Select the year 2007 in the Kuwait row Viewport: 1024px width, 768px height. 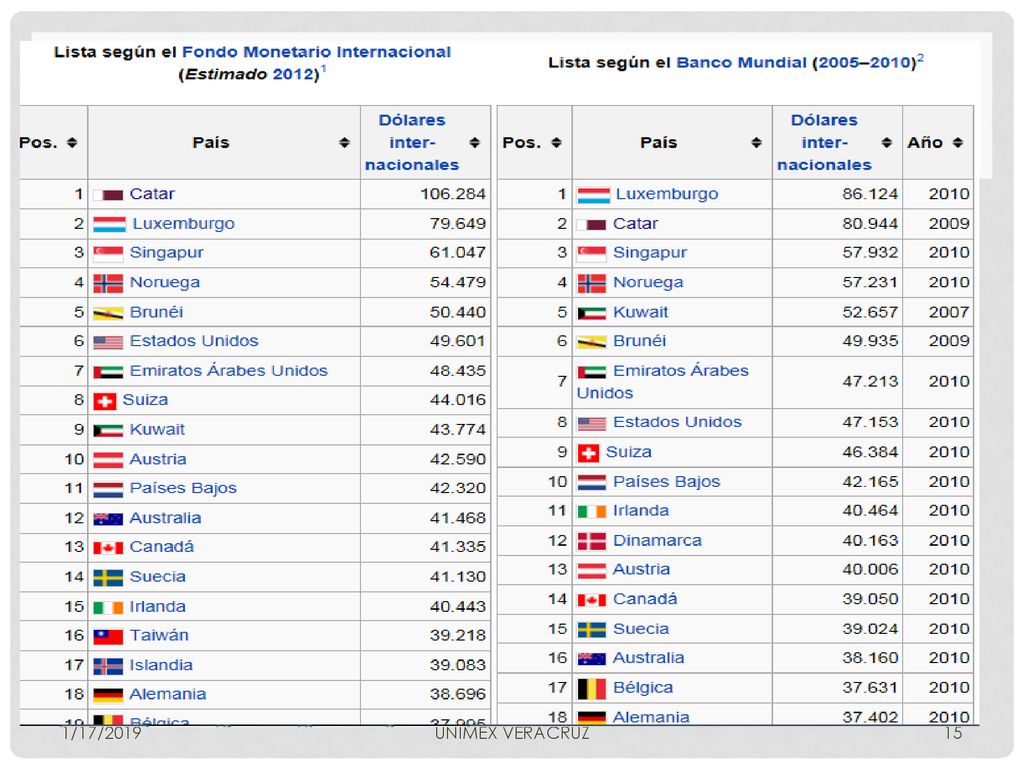949,312
